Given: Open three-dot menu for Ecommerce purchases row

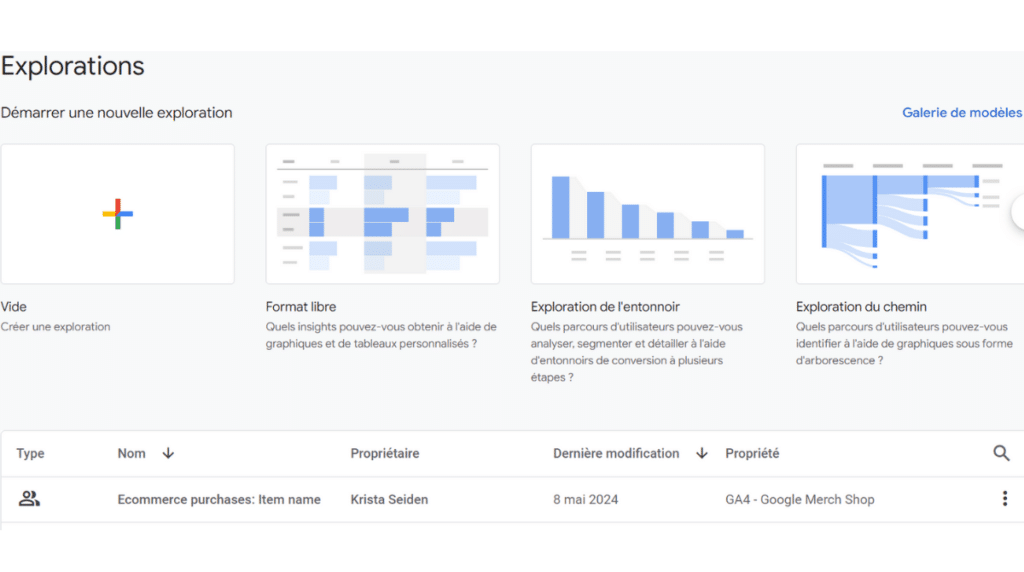Looking at the screenshot, I should tap(1004, 499).
